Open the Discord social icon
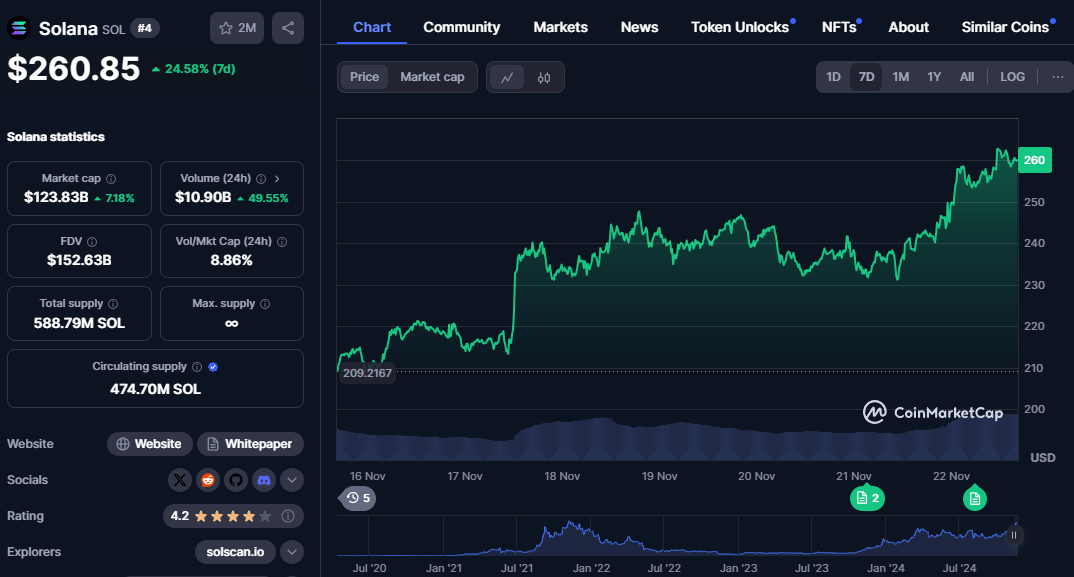The width and height of the screenshot is (1074, 577). [x=264, y=480]
